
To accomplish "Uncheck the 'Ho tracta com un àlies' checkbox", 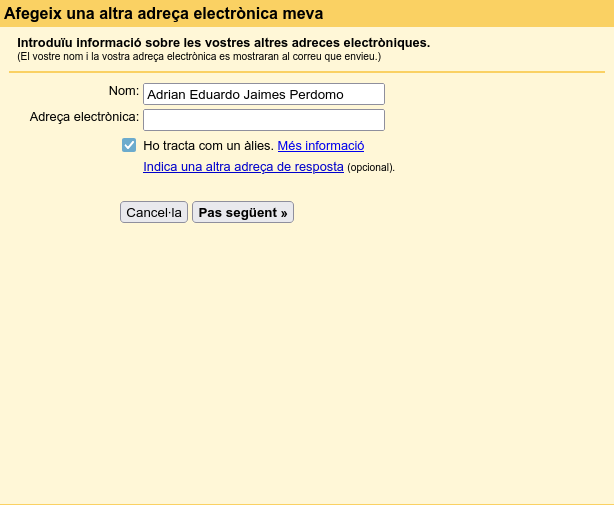I will click(x=129, y=145).
